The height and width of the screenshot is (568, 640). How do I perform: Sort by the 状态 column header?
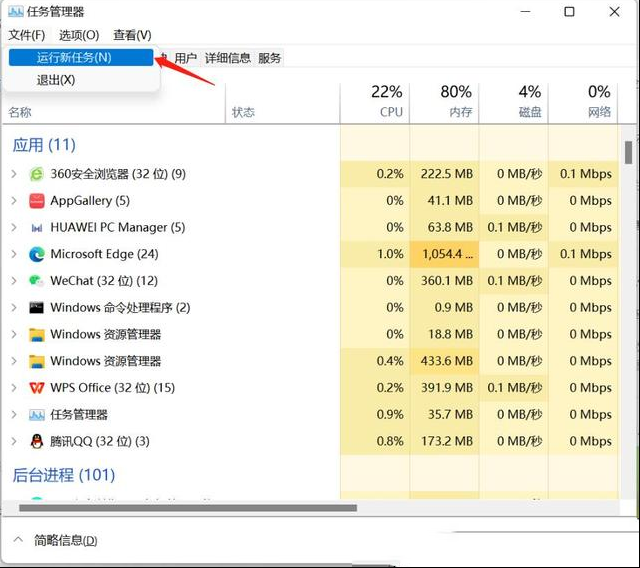243,112
